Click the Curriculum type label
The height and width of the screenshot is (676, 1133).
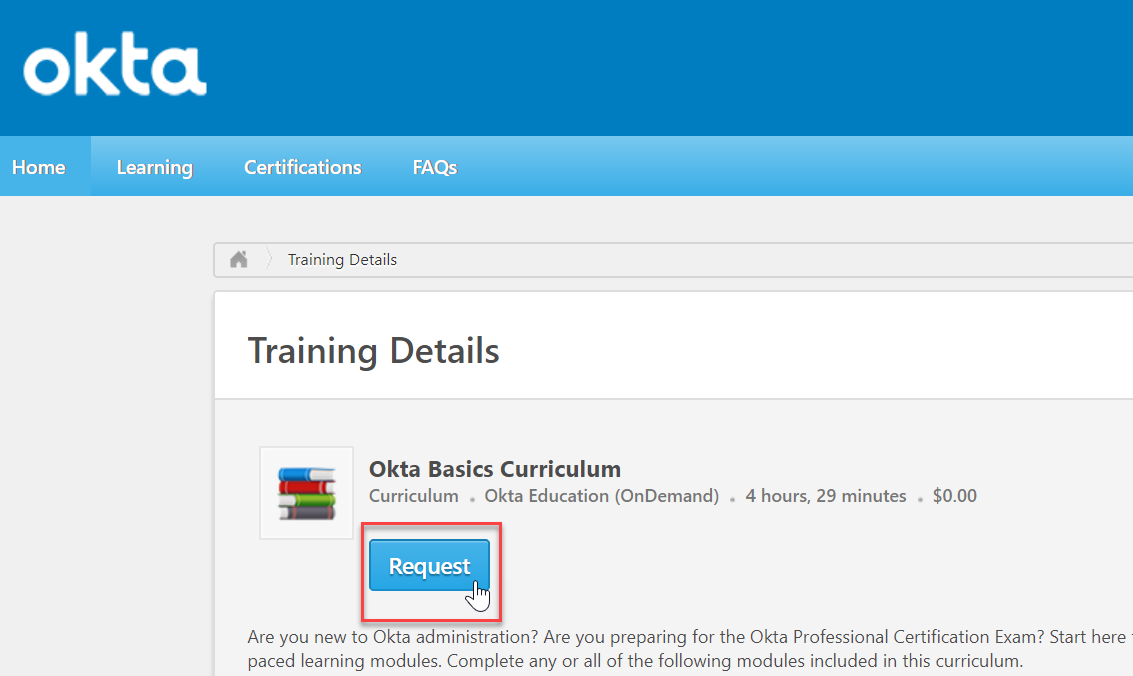tap(413, 496)
